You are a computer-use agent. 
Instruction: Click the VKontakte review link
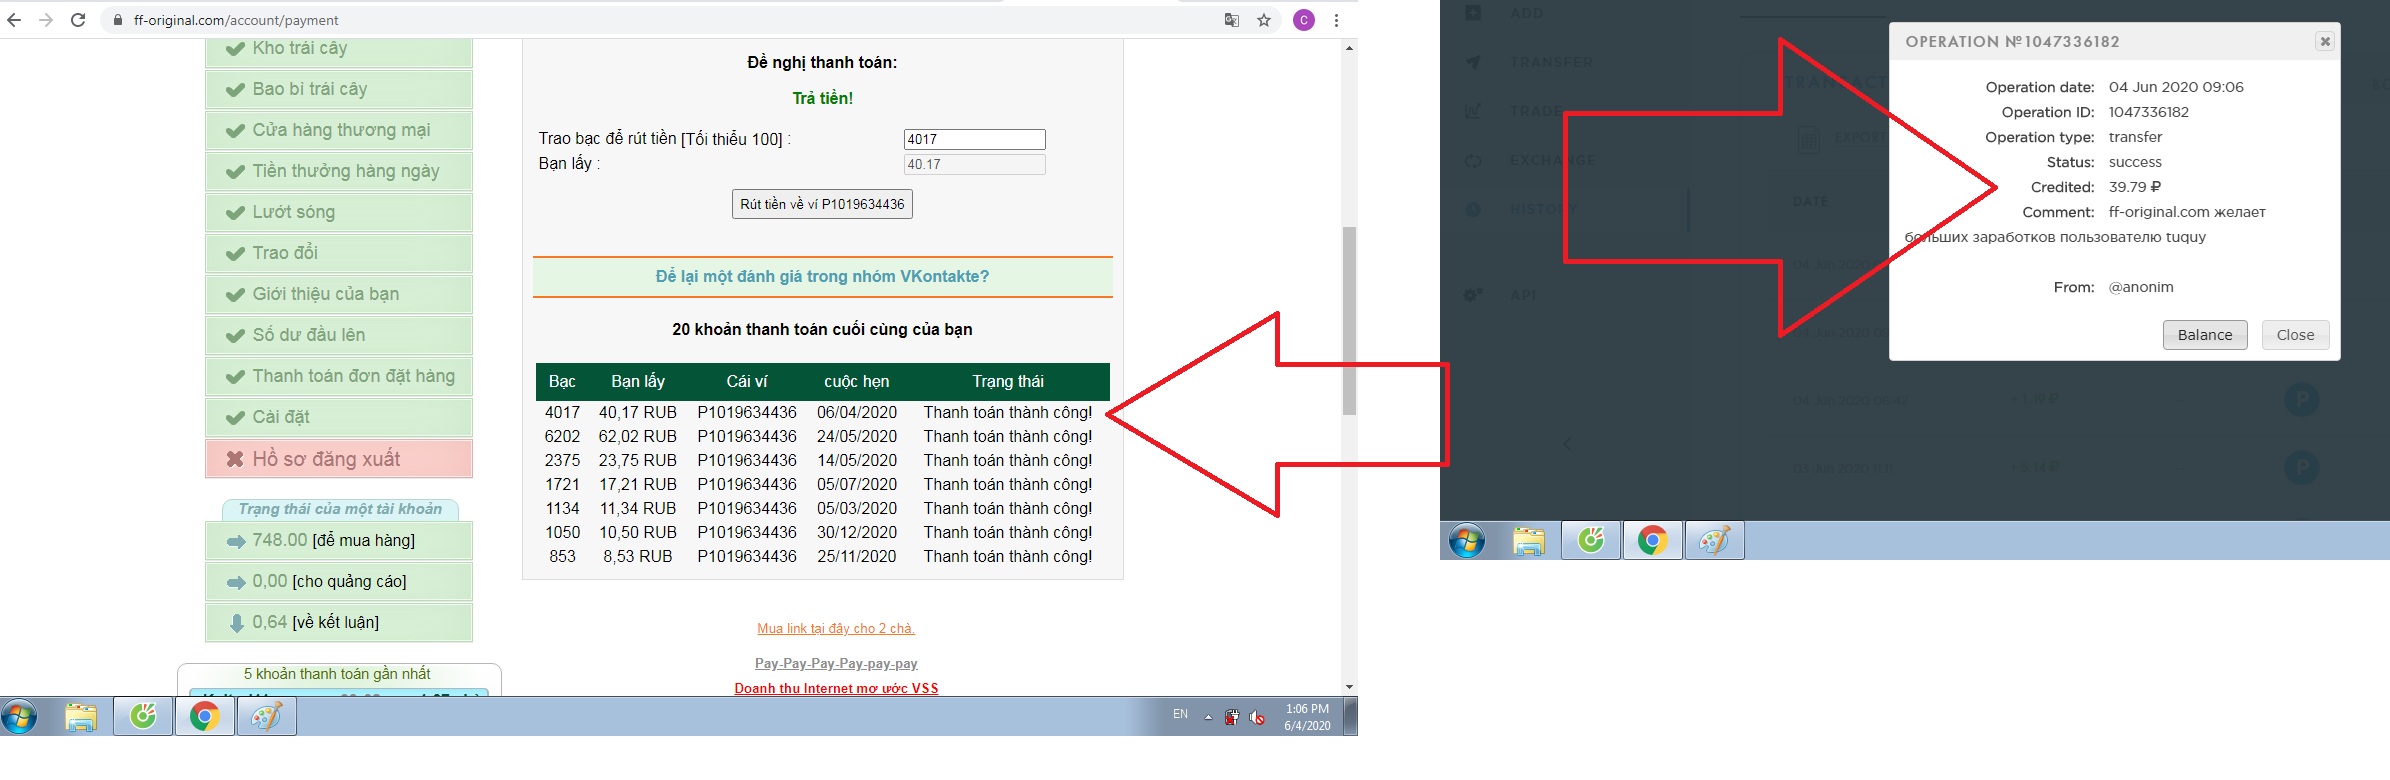[x=822, y=277]
